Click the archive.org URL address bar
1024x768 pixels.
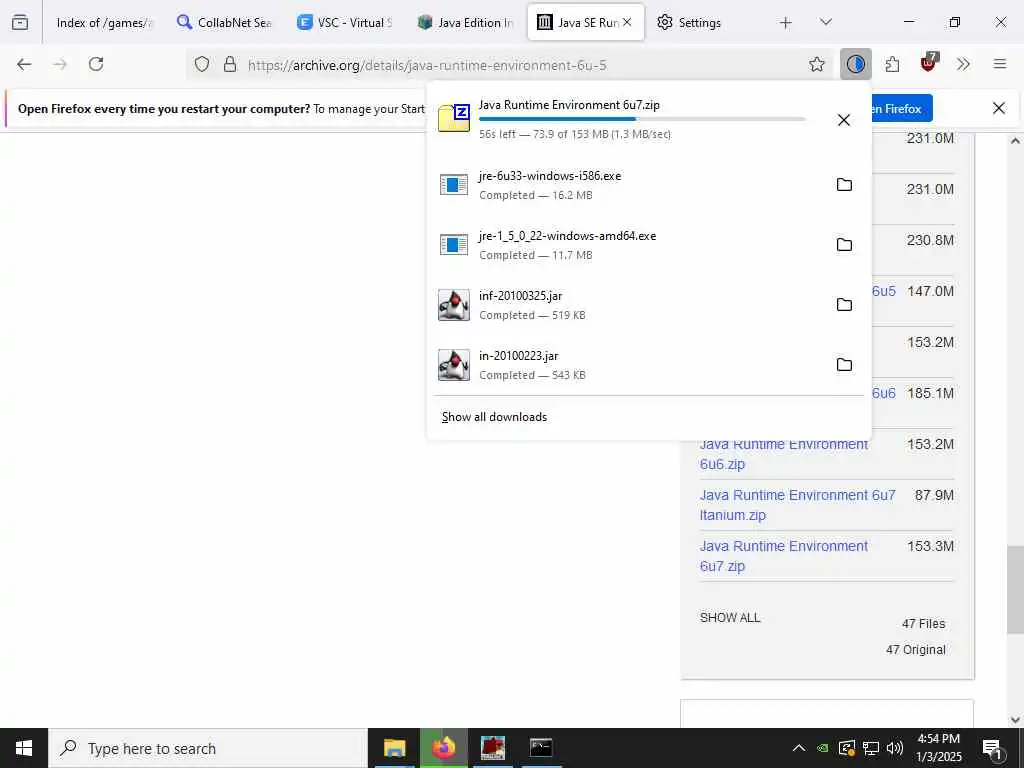(509, 65)
